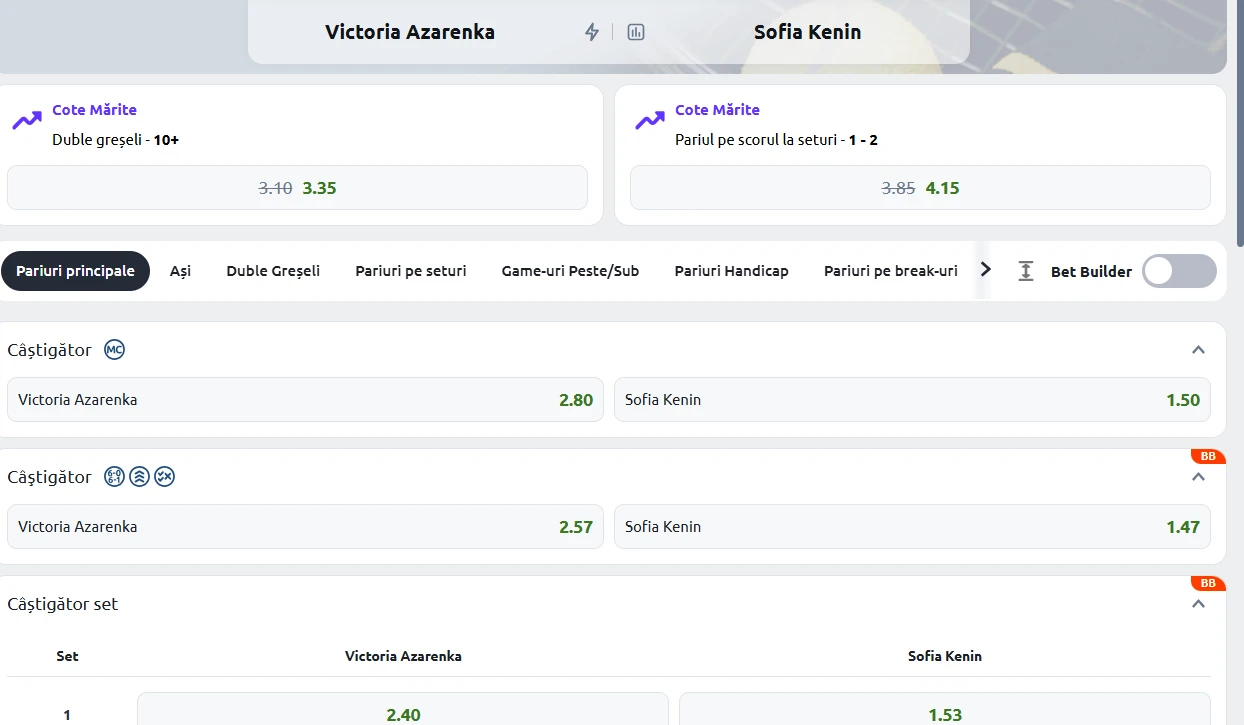Viewport: 1244px width, 725px height.
Task: Switch to the Ași tab
Action: click(x=180, y=271)
